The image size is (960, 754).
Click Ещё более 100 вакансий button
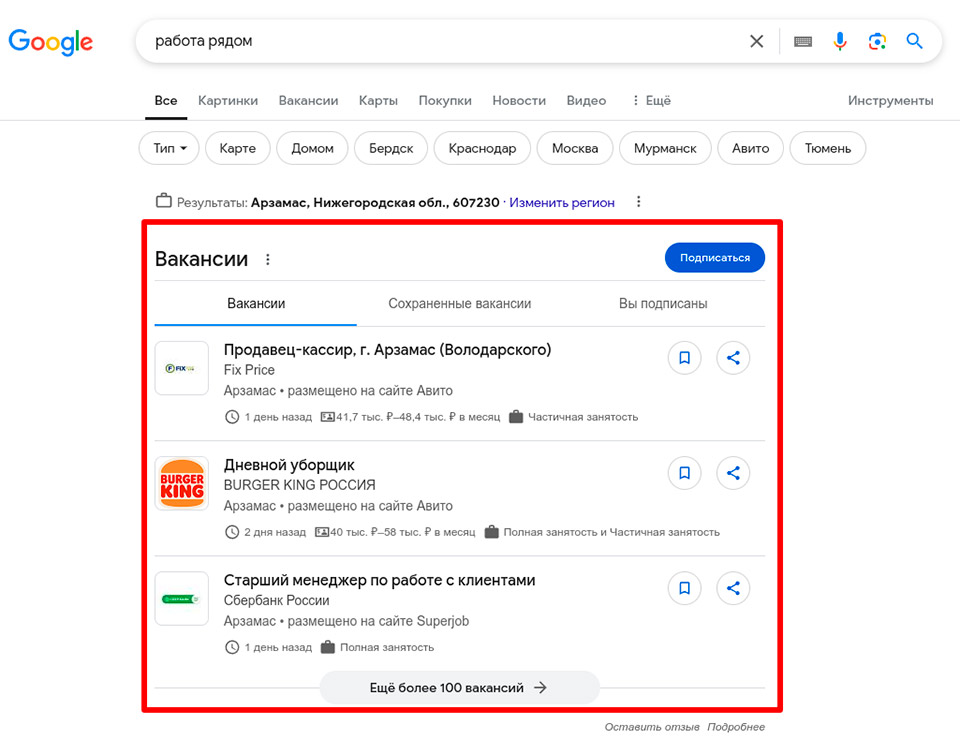(459, 687)
